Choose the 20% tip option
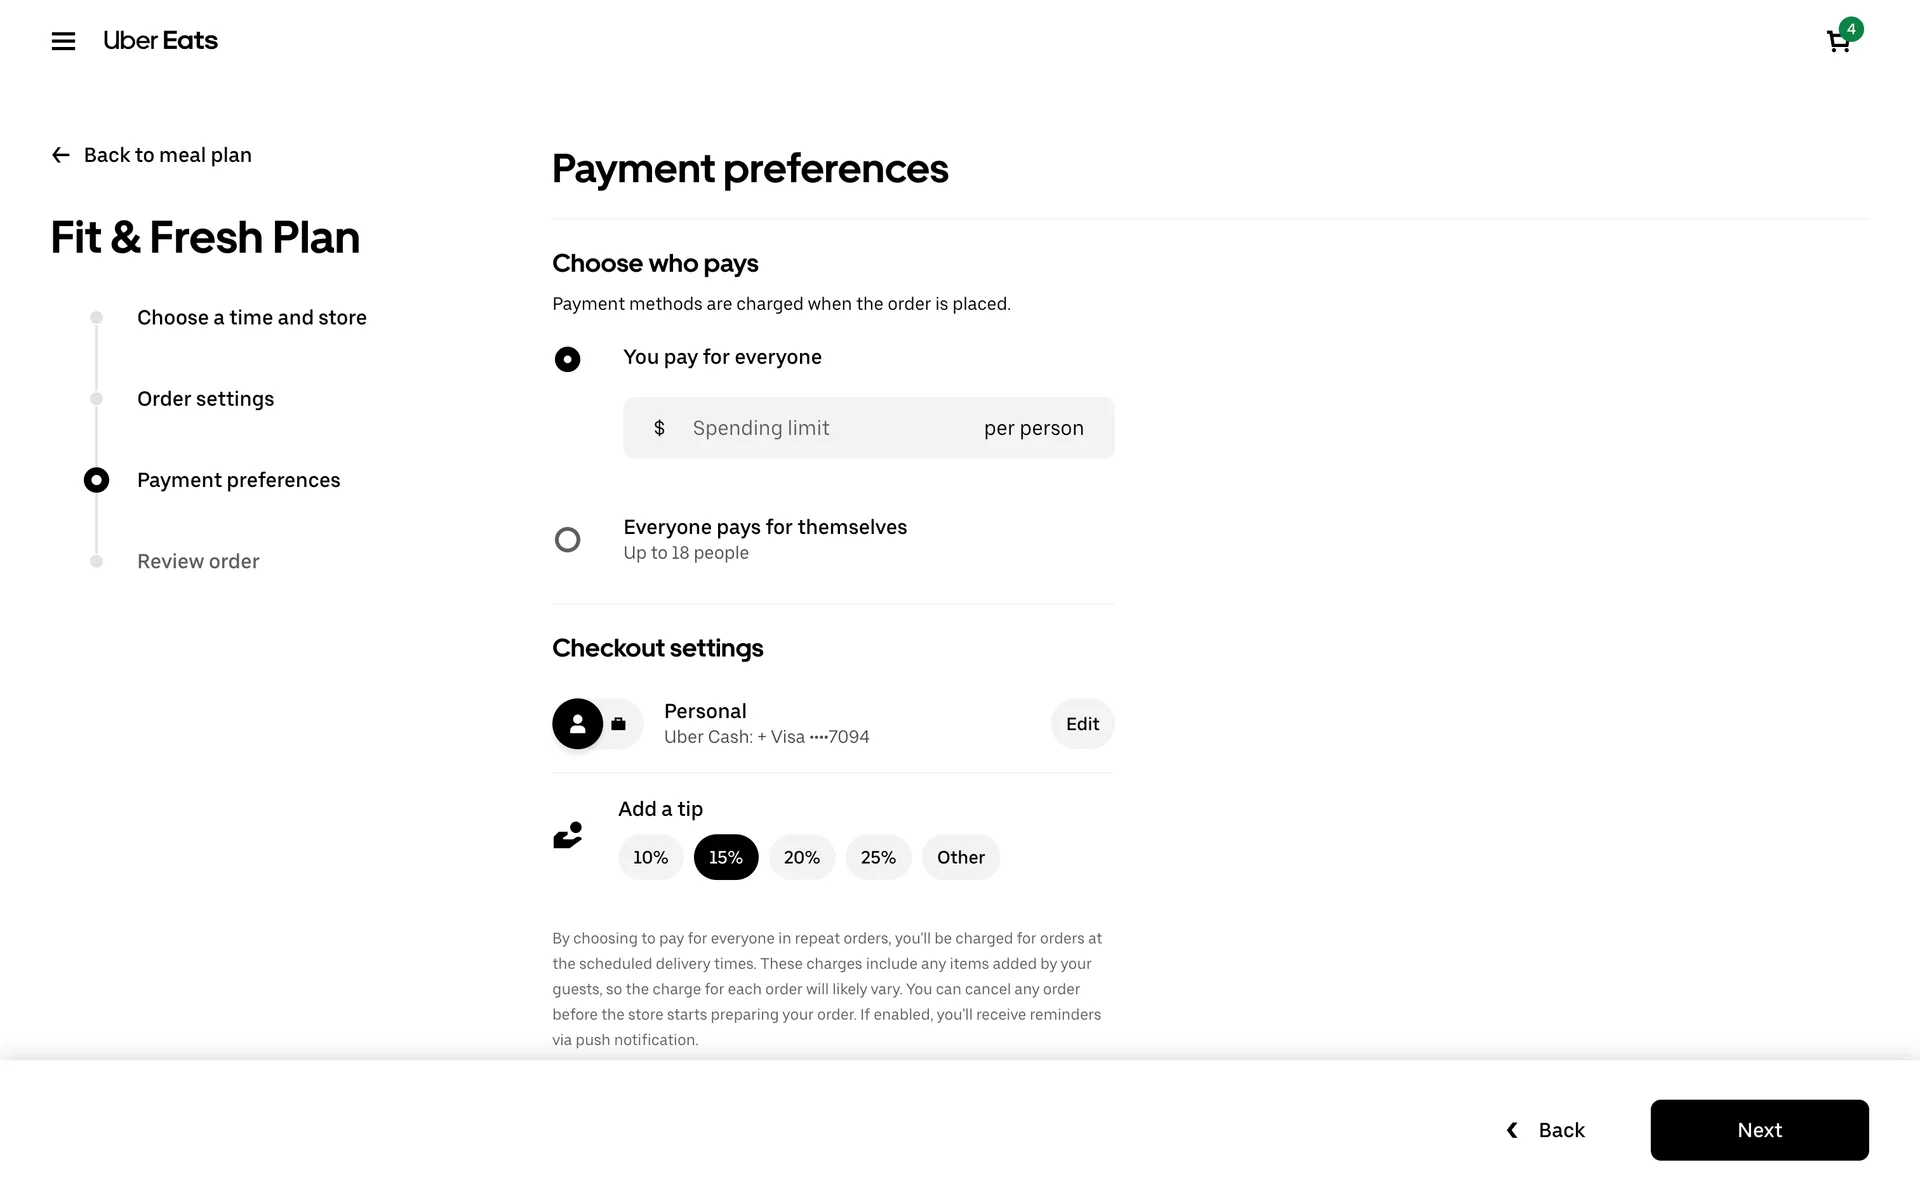This screenshot has height=1200, width=1920. click(x=801, y=857)
